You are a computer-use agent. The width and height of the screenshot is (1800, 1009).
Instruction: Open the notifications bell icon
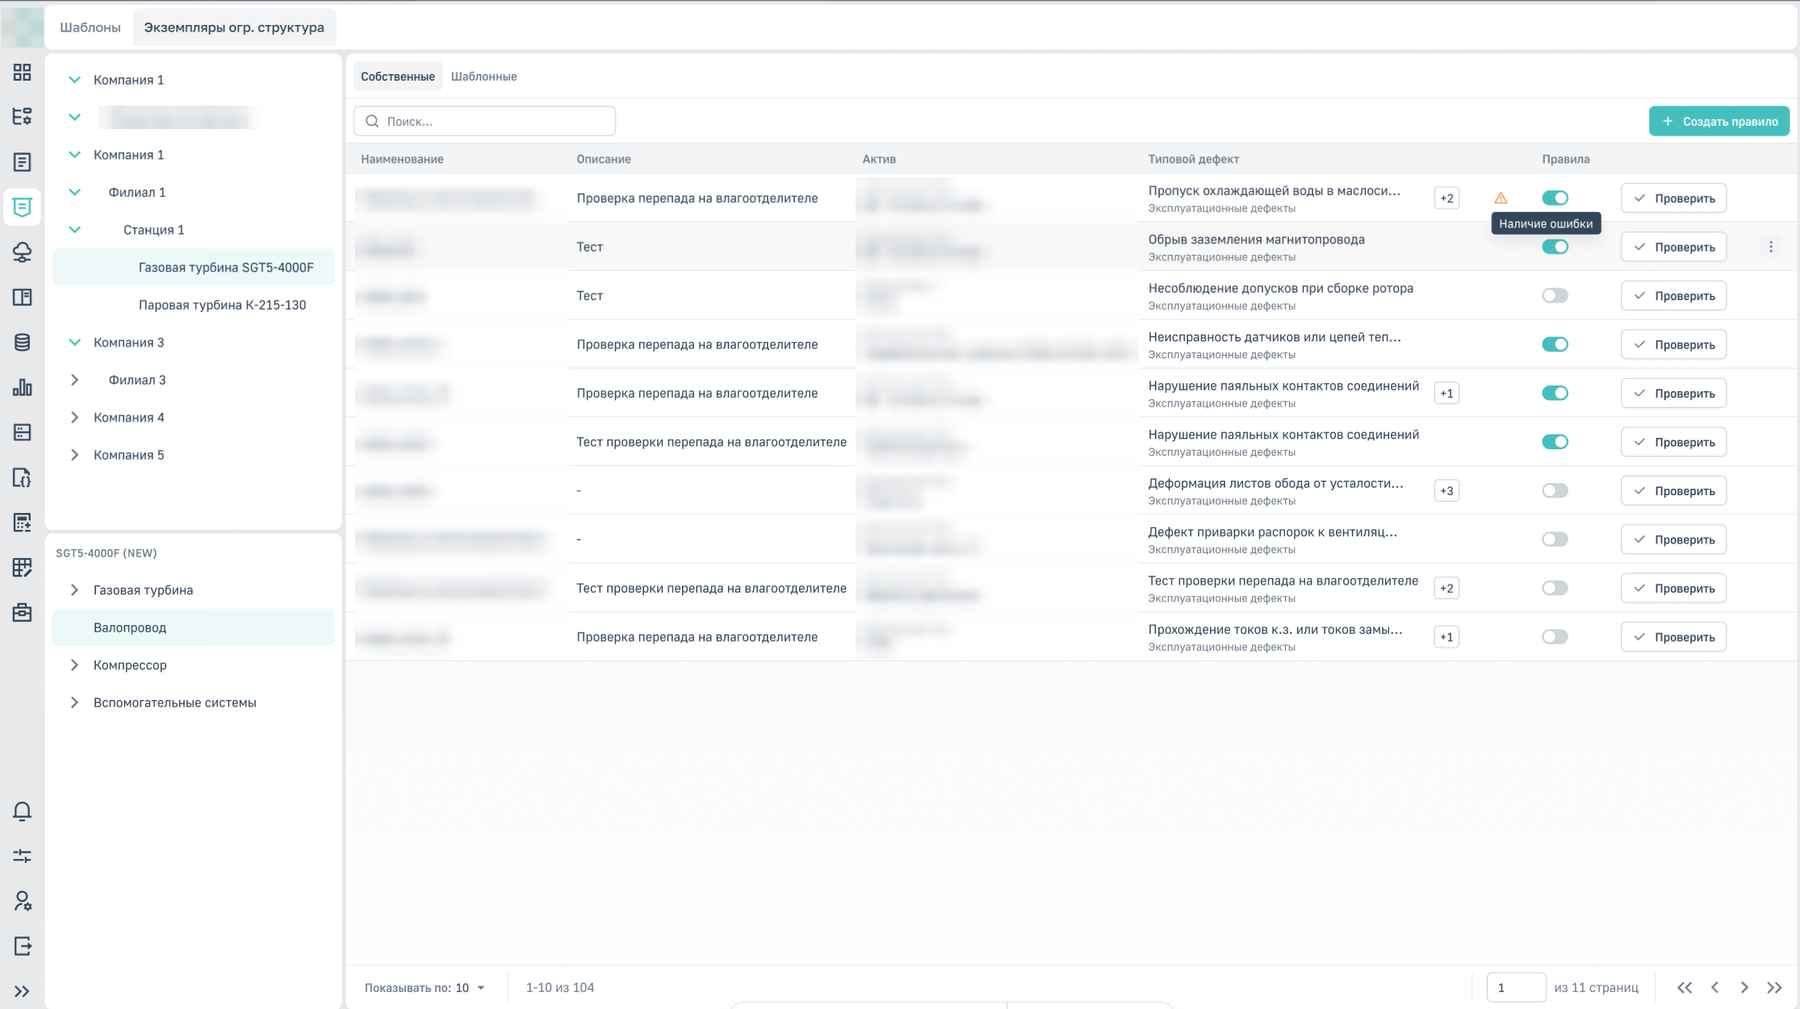click(x=22, y=811)
